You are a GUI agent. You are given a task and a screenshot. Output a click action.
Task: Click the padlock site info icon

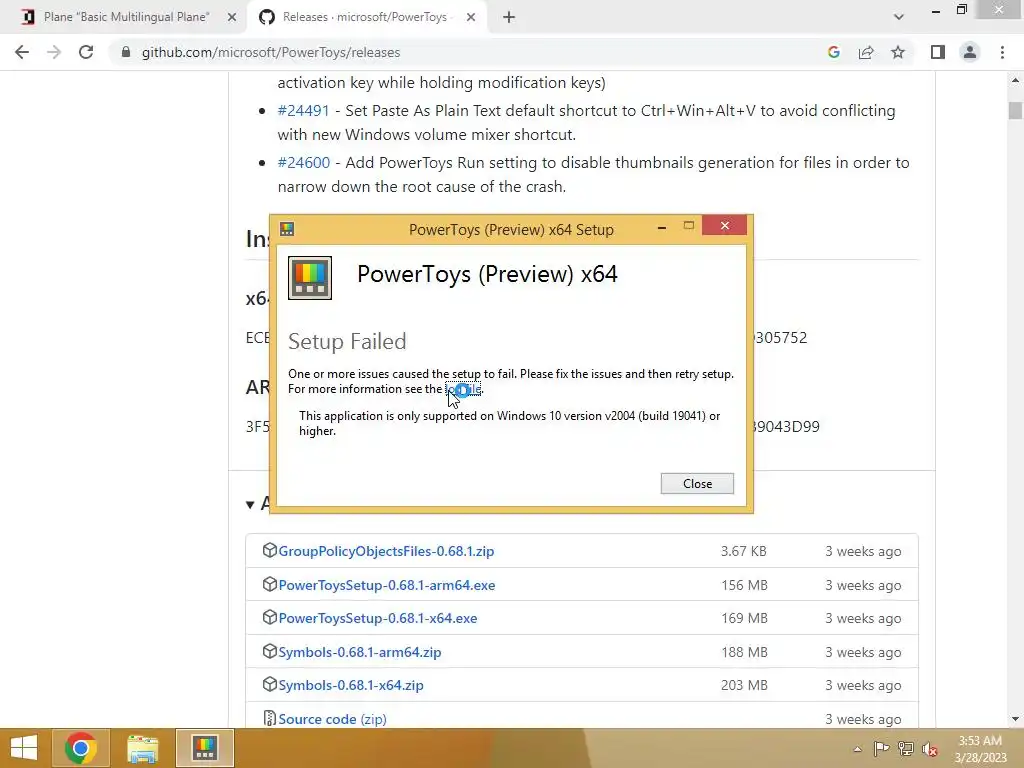[126, 52]
